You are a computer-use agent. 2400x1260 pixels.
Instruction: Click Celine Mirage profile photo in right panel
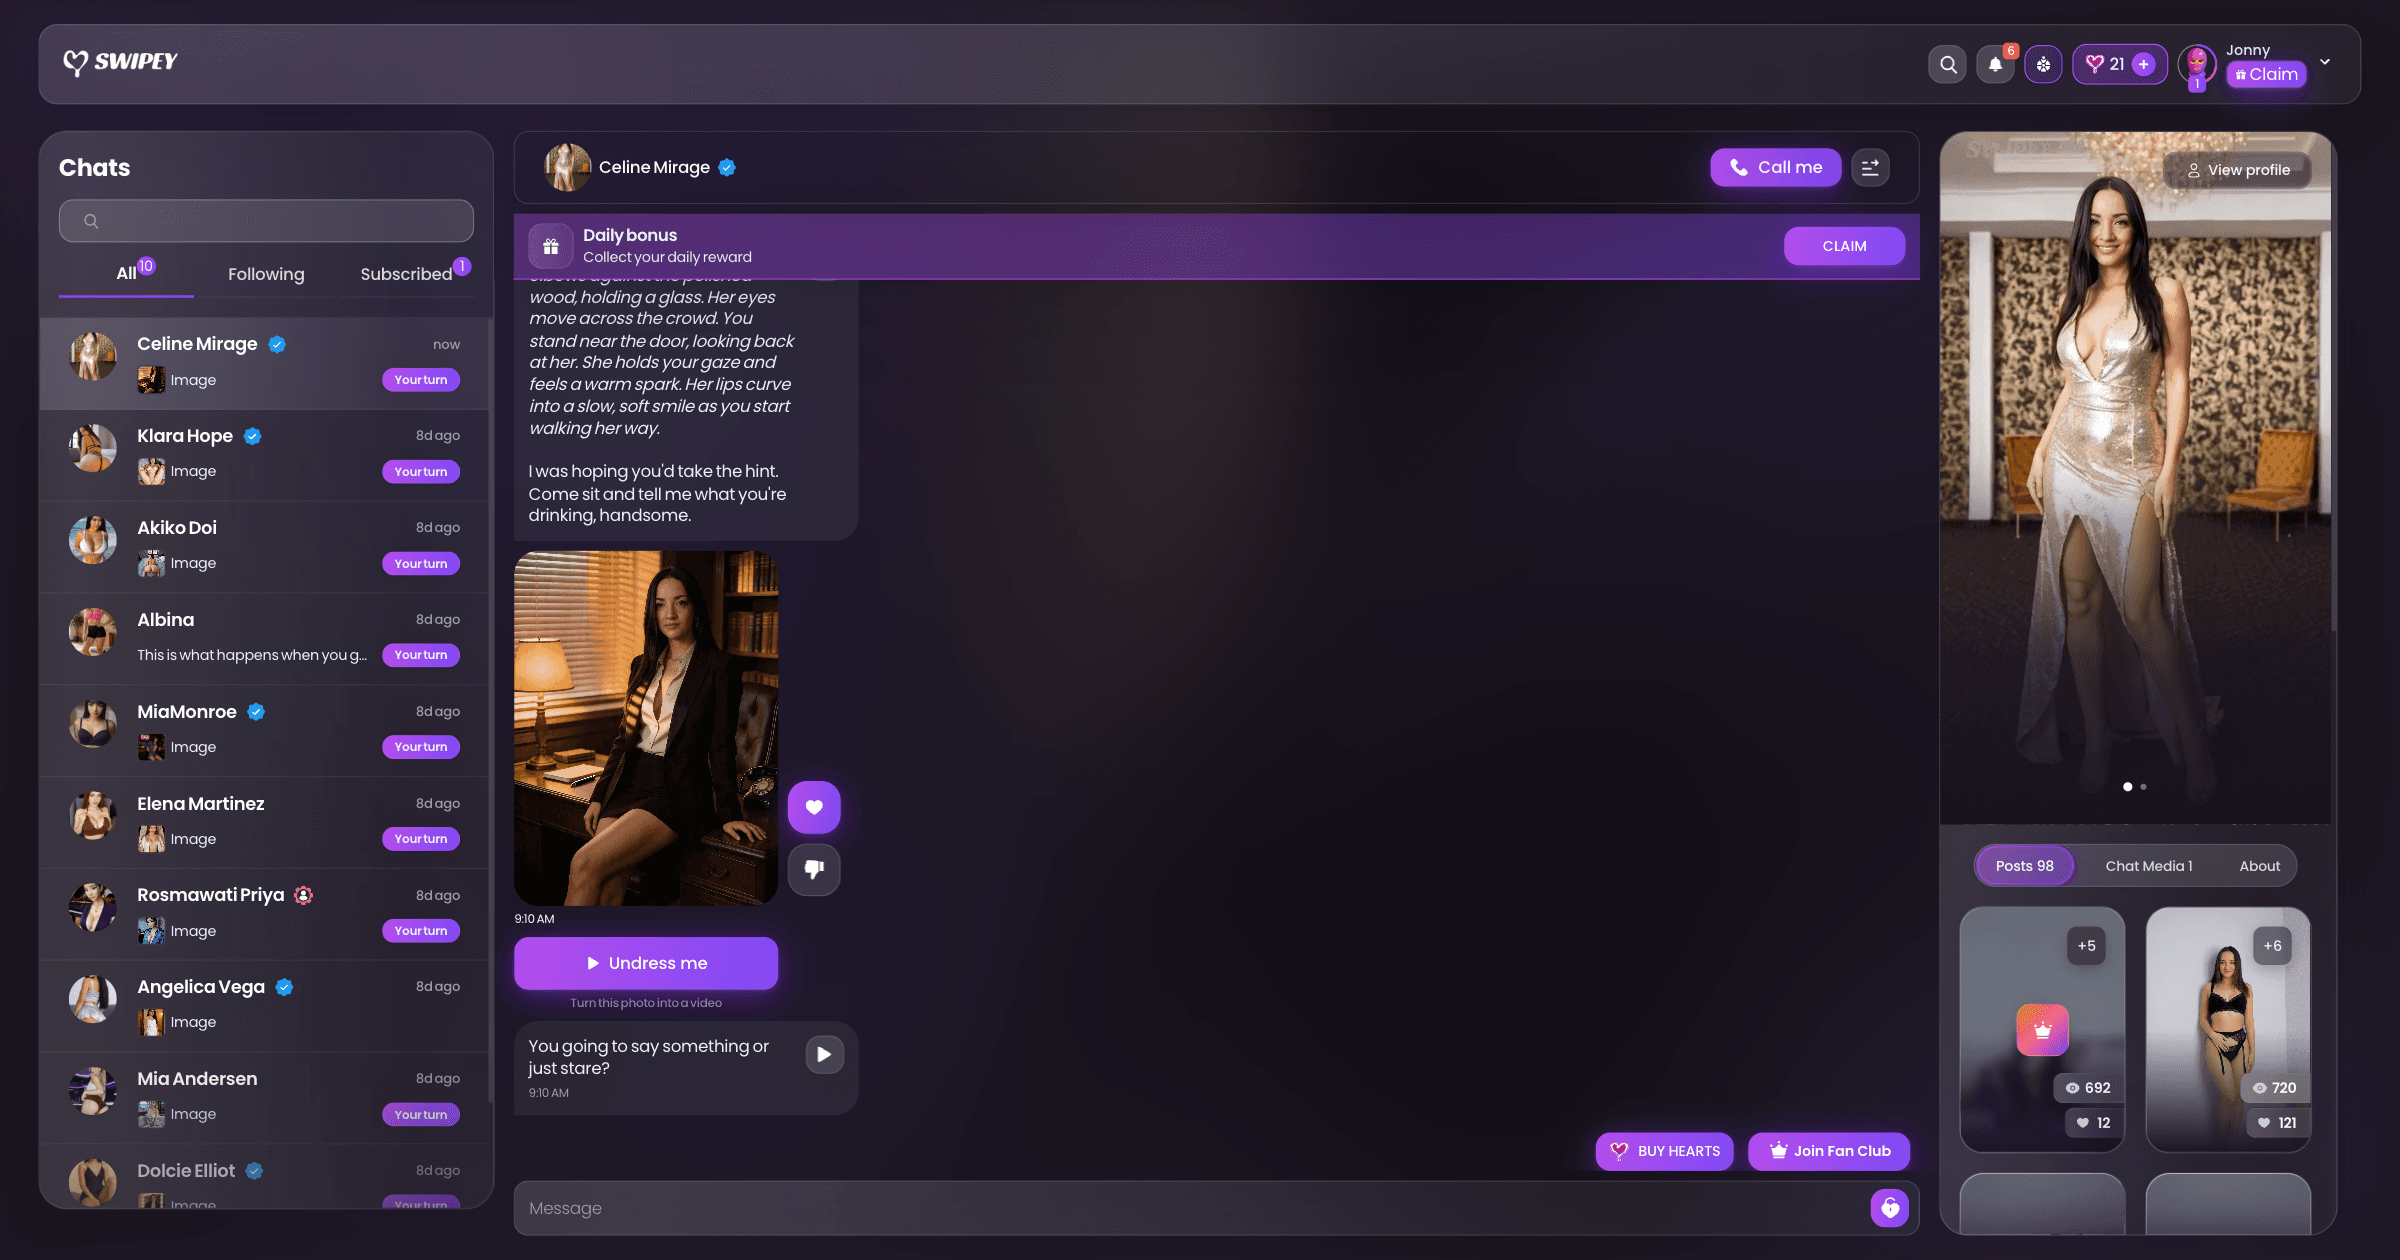click(2135, 480)
